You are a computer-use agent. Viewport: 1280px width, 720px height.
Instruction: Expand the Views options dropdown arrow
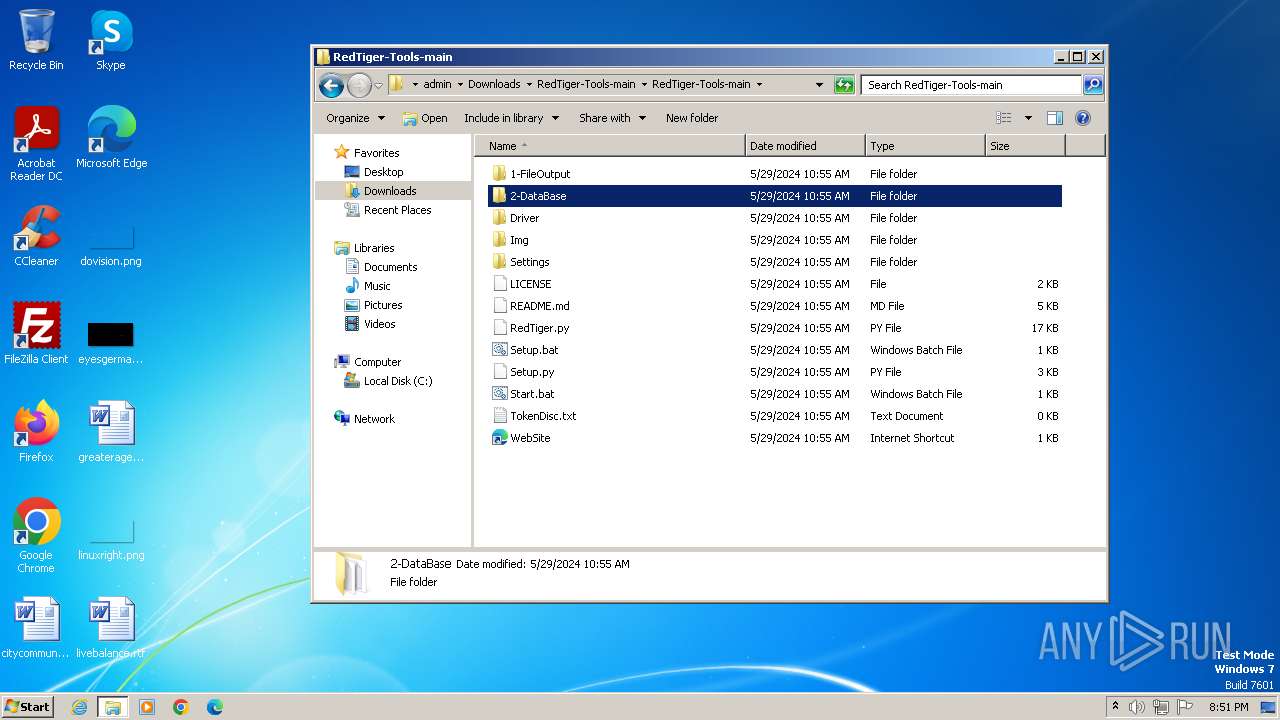pyautogui.click(x=1027, y=118)
